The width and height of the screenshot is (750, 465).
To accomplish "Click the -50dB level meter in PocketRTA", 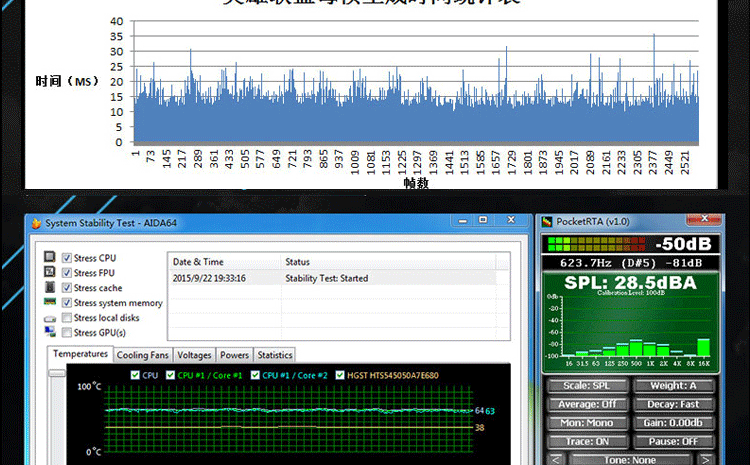I will [x=630, y=244].
